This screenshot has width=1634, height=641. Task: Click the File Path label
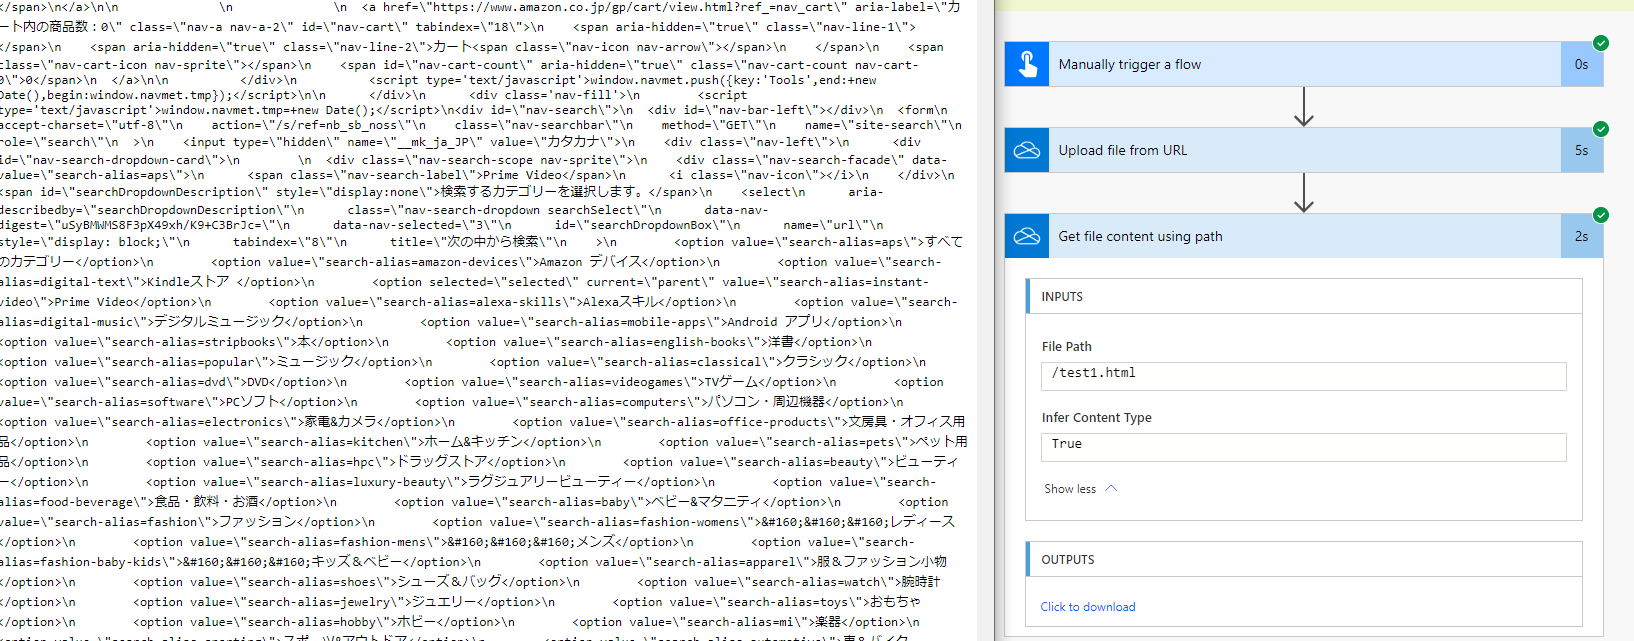click(x=1067, y=347)
